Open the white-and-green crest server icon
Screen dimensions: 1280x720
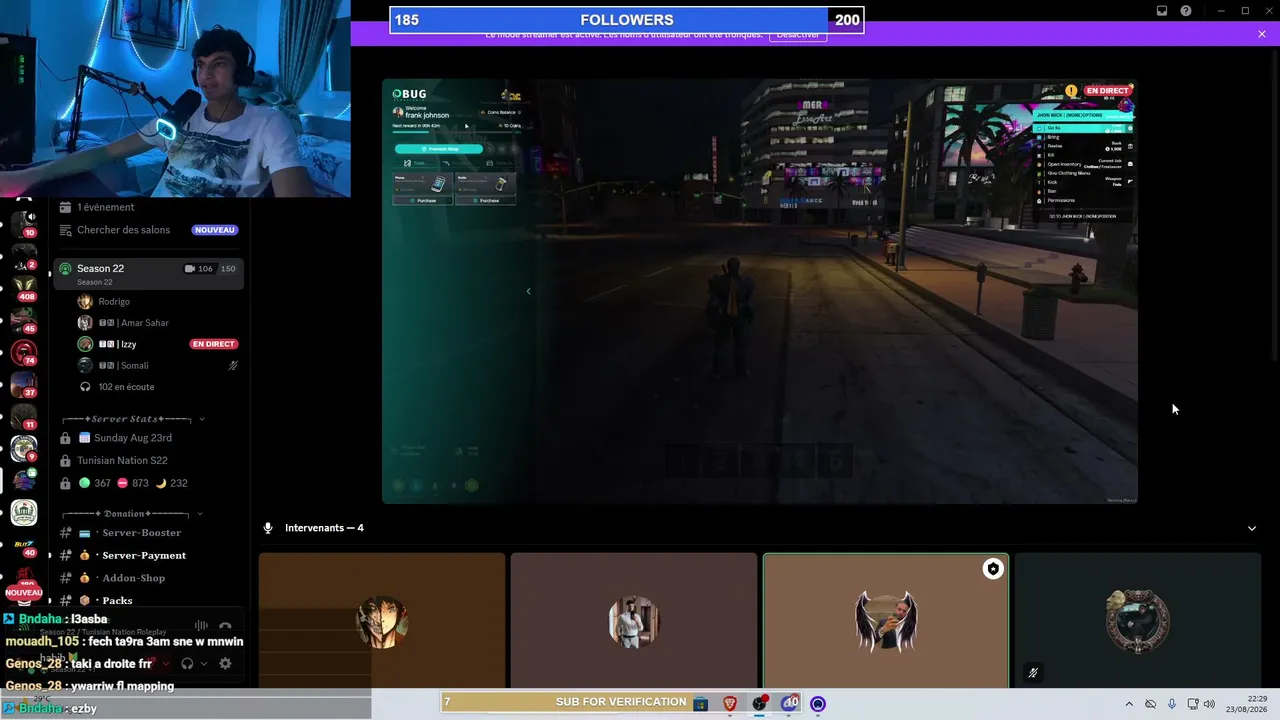coord(24,513)
